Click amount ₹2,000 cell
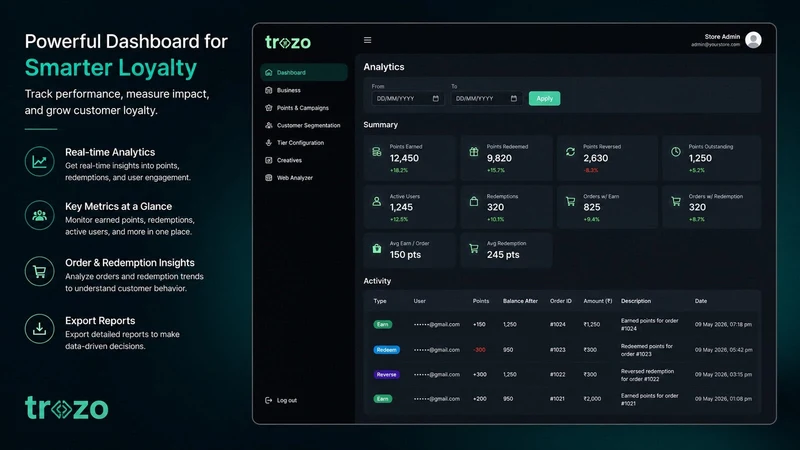Viewport: 800px width, 450px height. coord(592,399)
